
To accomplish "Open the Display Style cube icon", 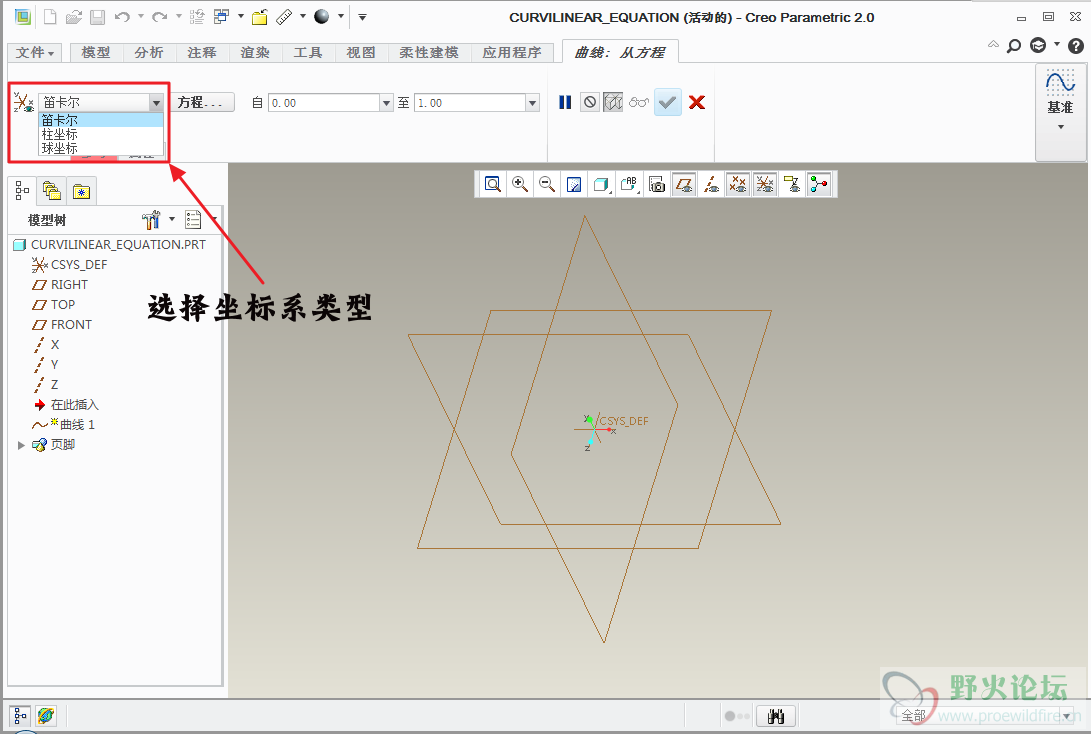I will pyautogui.click(x=601, y=184).
